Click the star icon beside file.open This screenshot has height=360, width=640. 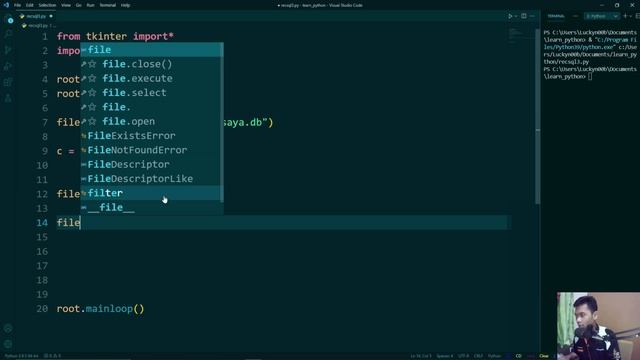coord(93,121)
